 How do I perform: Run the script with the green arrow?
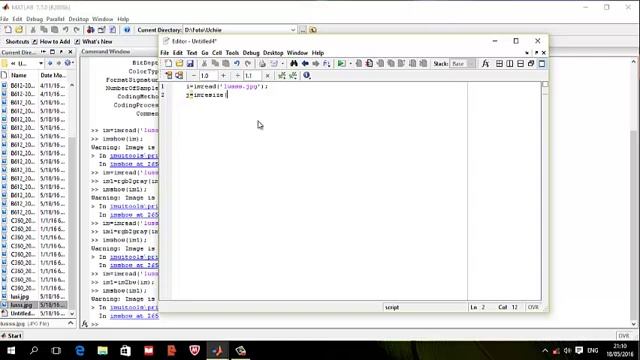pos(341,64)
